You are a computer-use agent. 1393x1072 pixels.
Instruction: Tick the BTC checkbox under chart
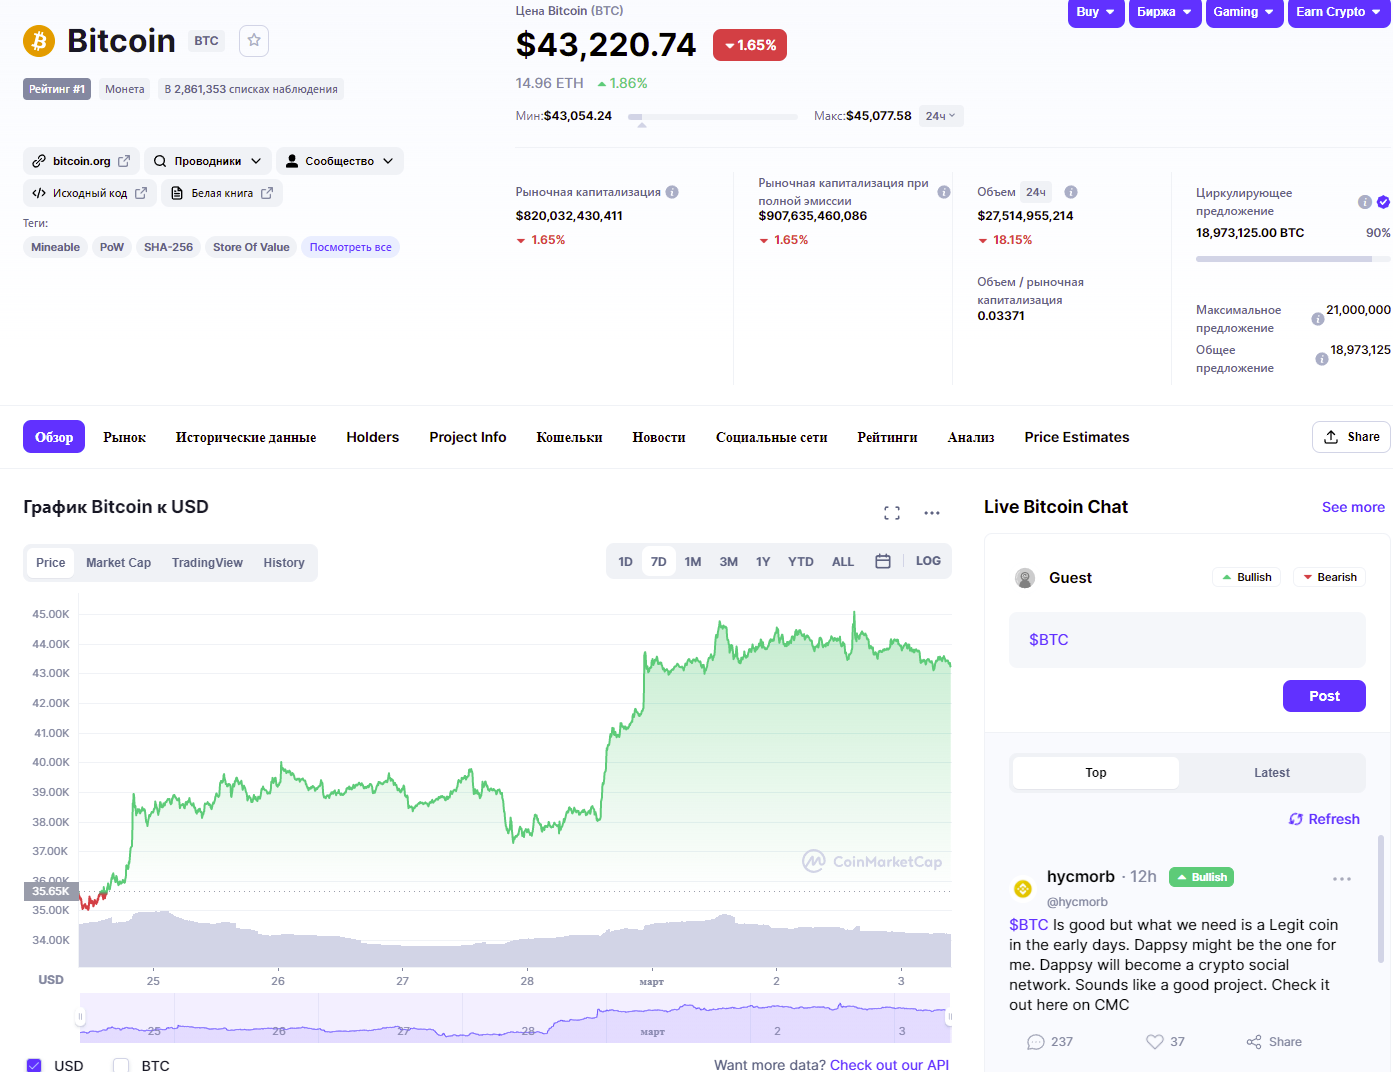[x=121, y=1065]
